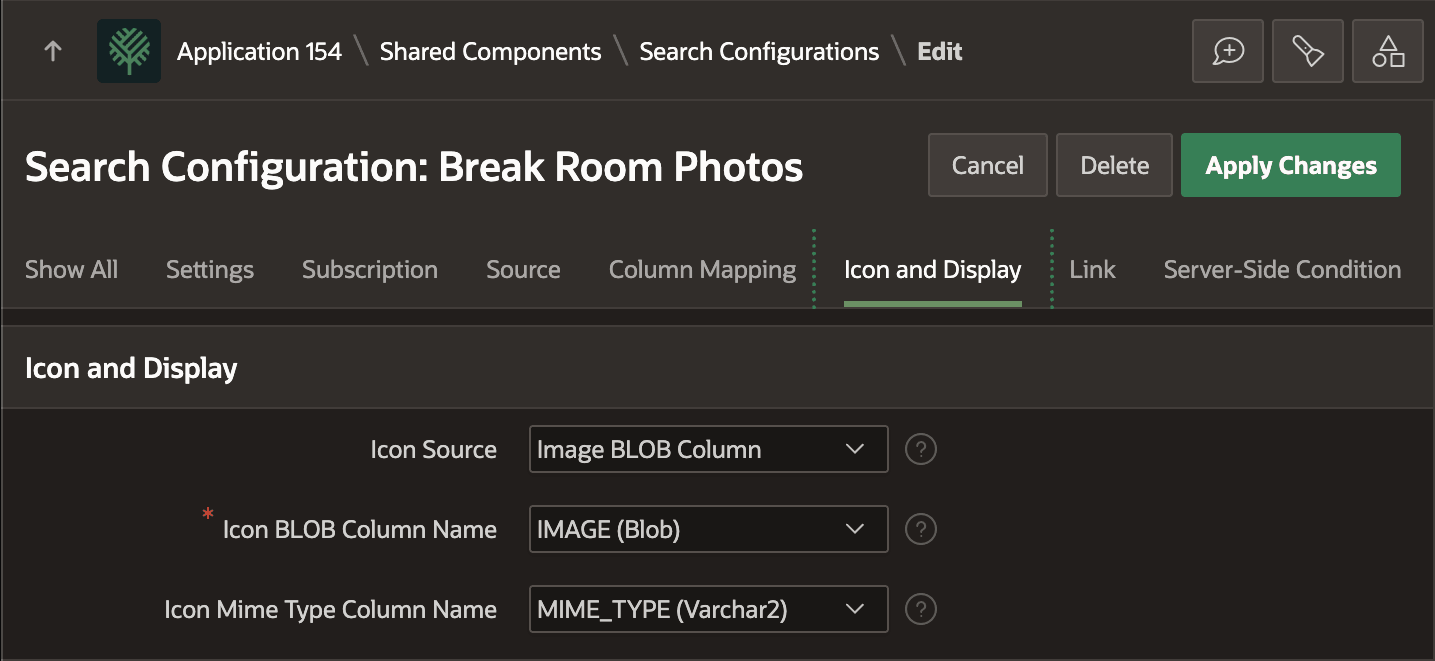Switch to the Link tab
The height and width of the screenshot is (661, 1435).
1092,269
